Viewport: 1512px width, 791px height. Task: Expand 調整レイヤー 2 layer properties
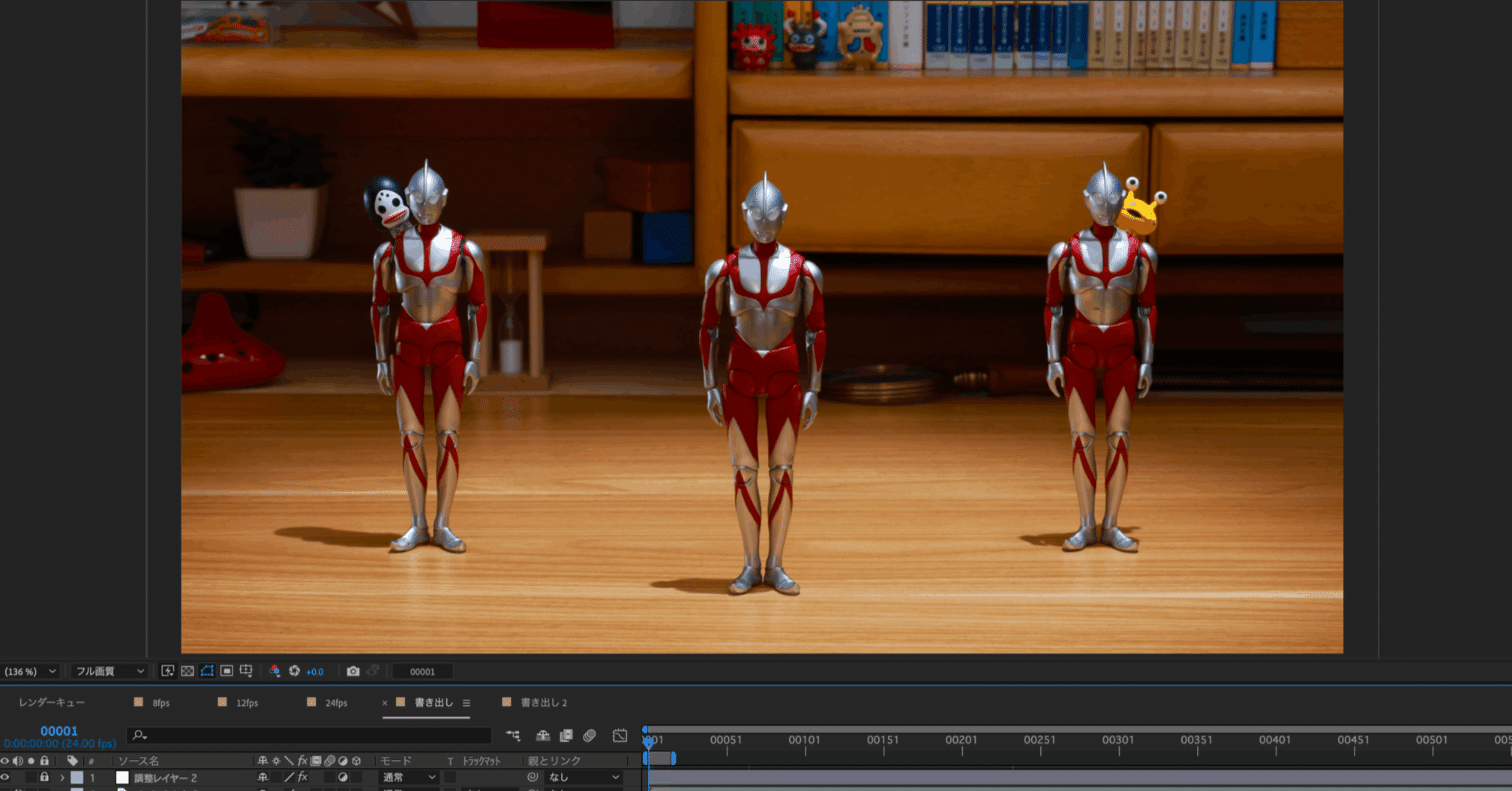pos(62,777)
